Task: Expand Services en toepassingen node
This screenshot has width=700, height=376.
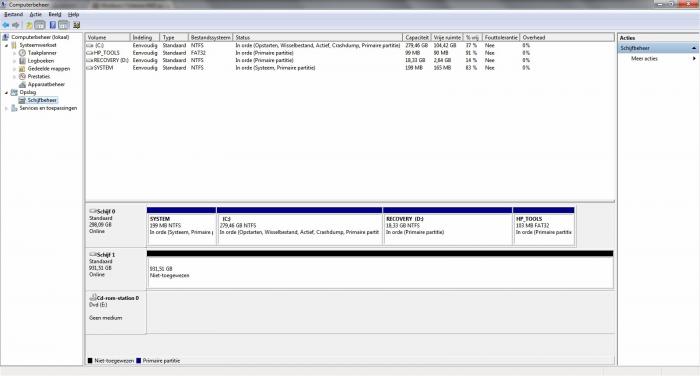Action: tap(6, 108)
